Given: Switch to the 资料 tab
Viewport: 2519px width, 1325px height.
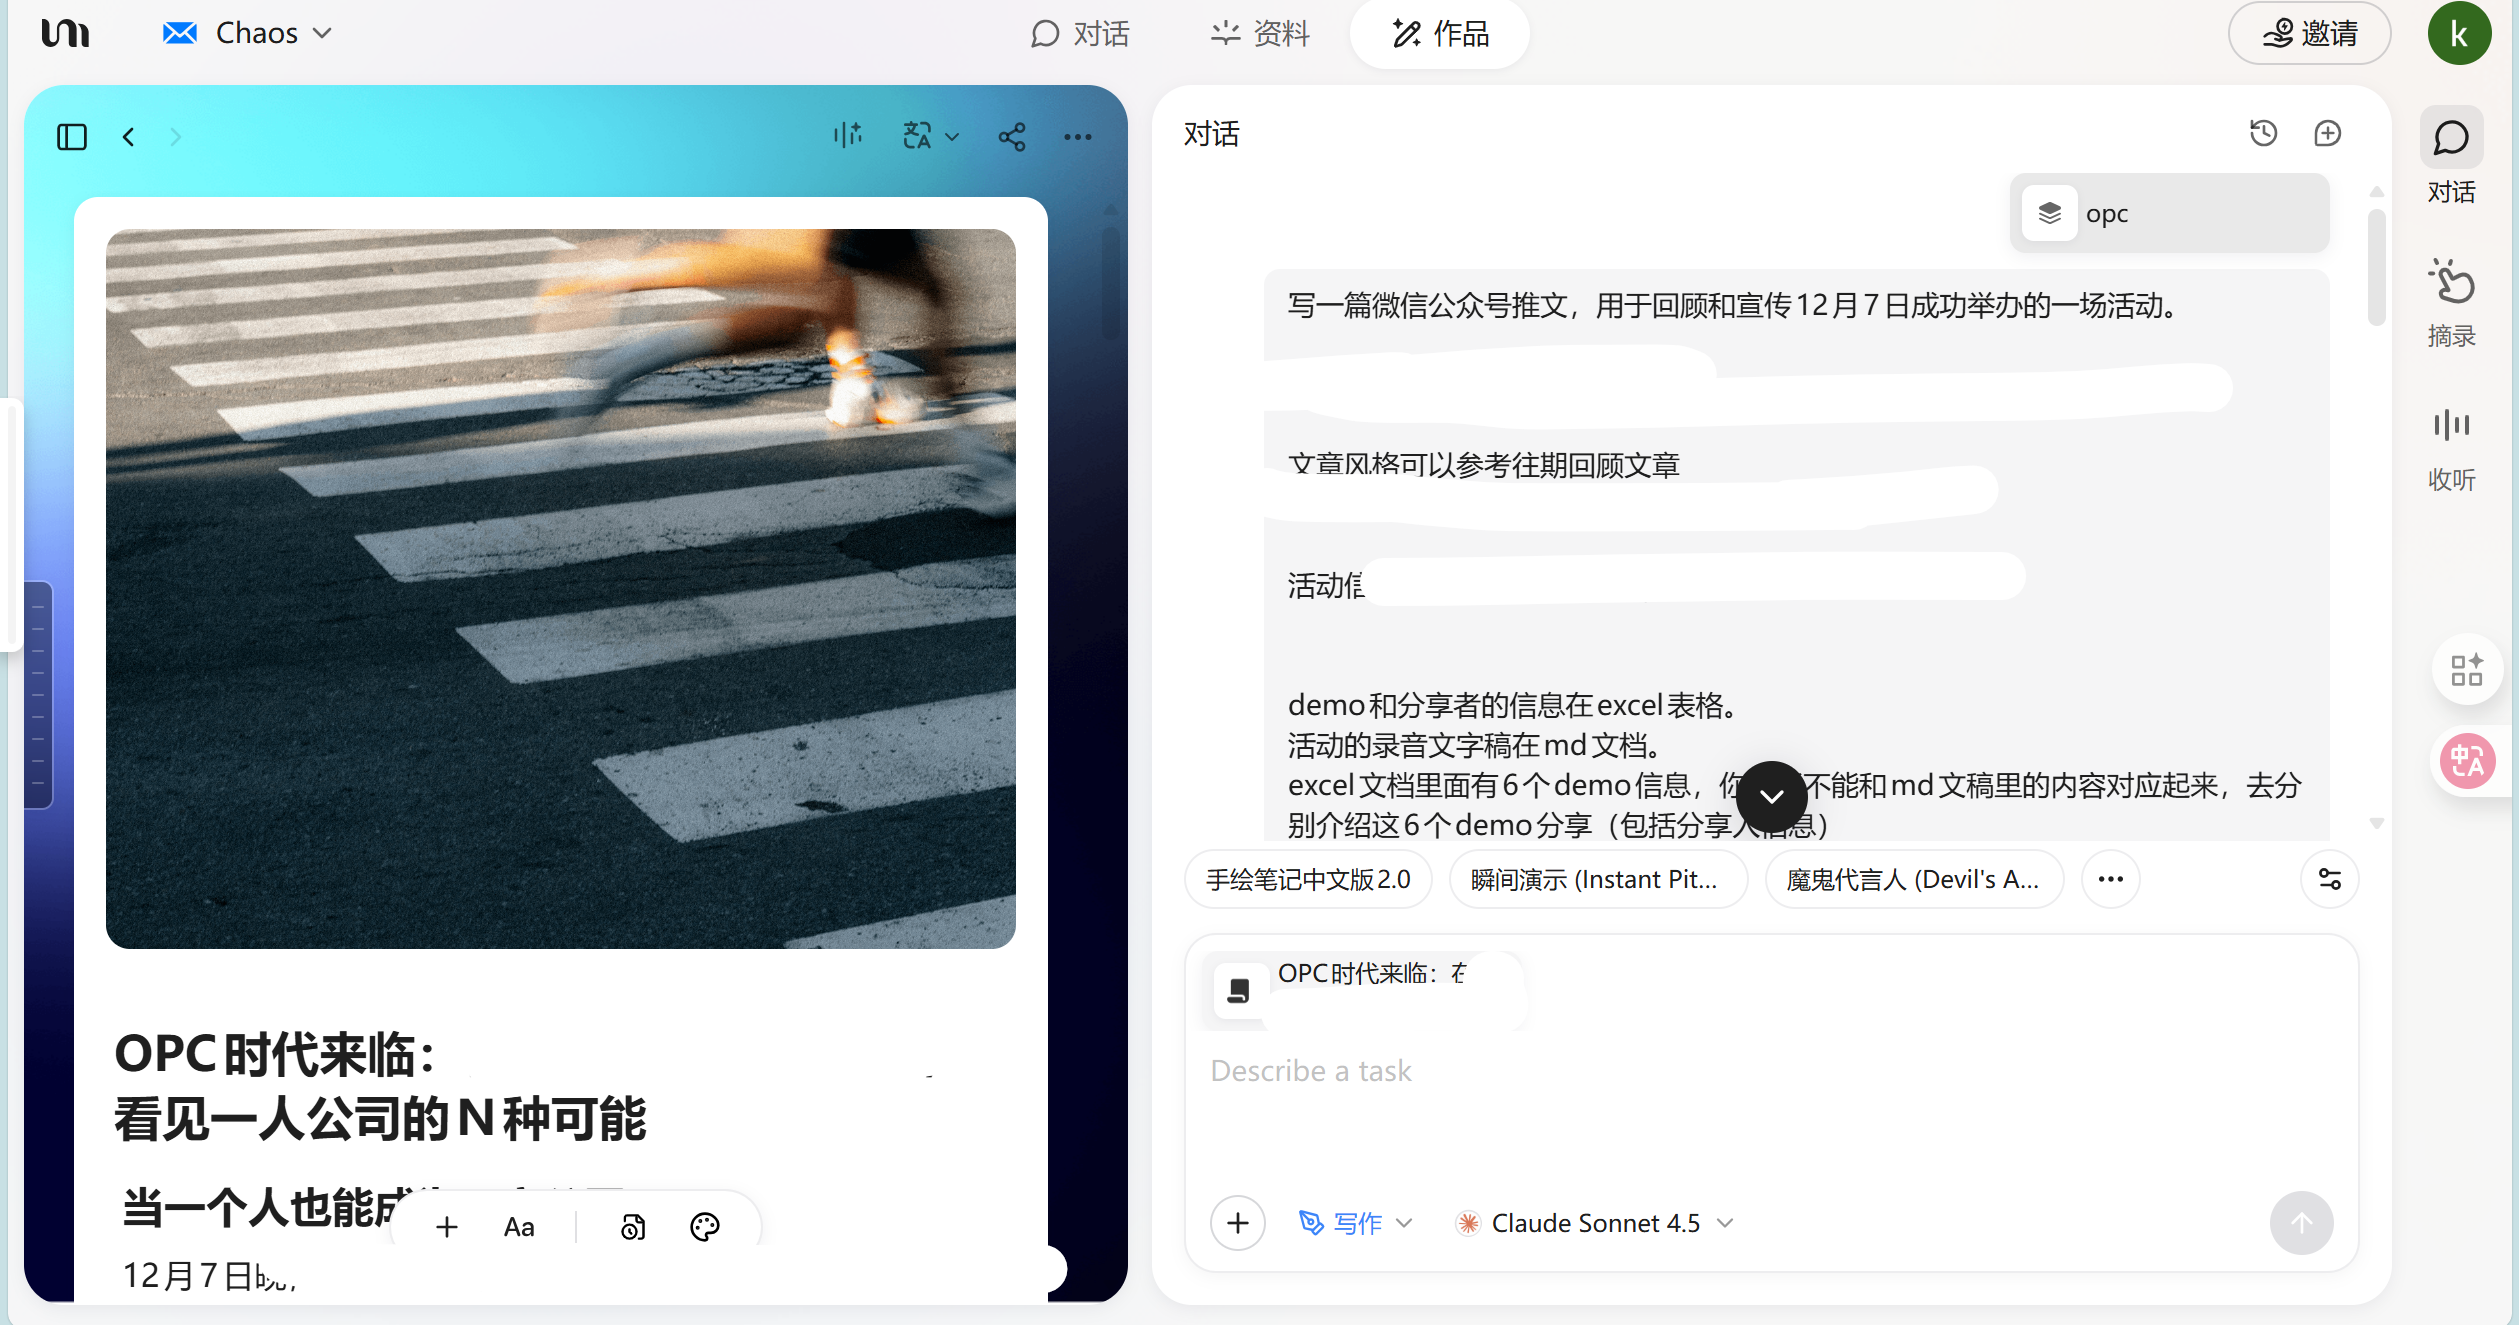Looking at the screenshot, I should 1260,33.
